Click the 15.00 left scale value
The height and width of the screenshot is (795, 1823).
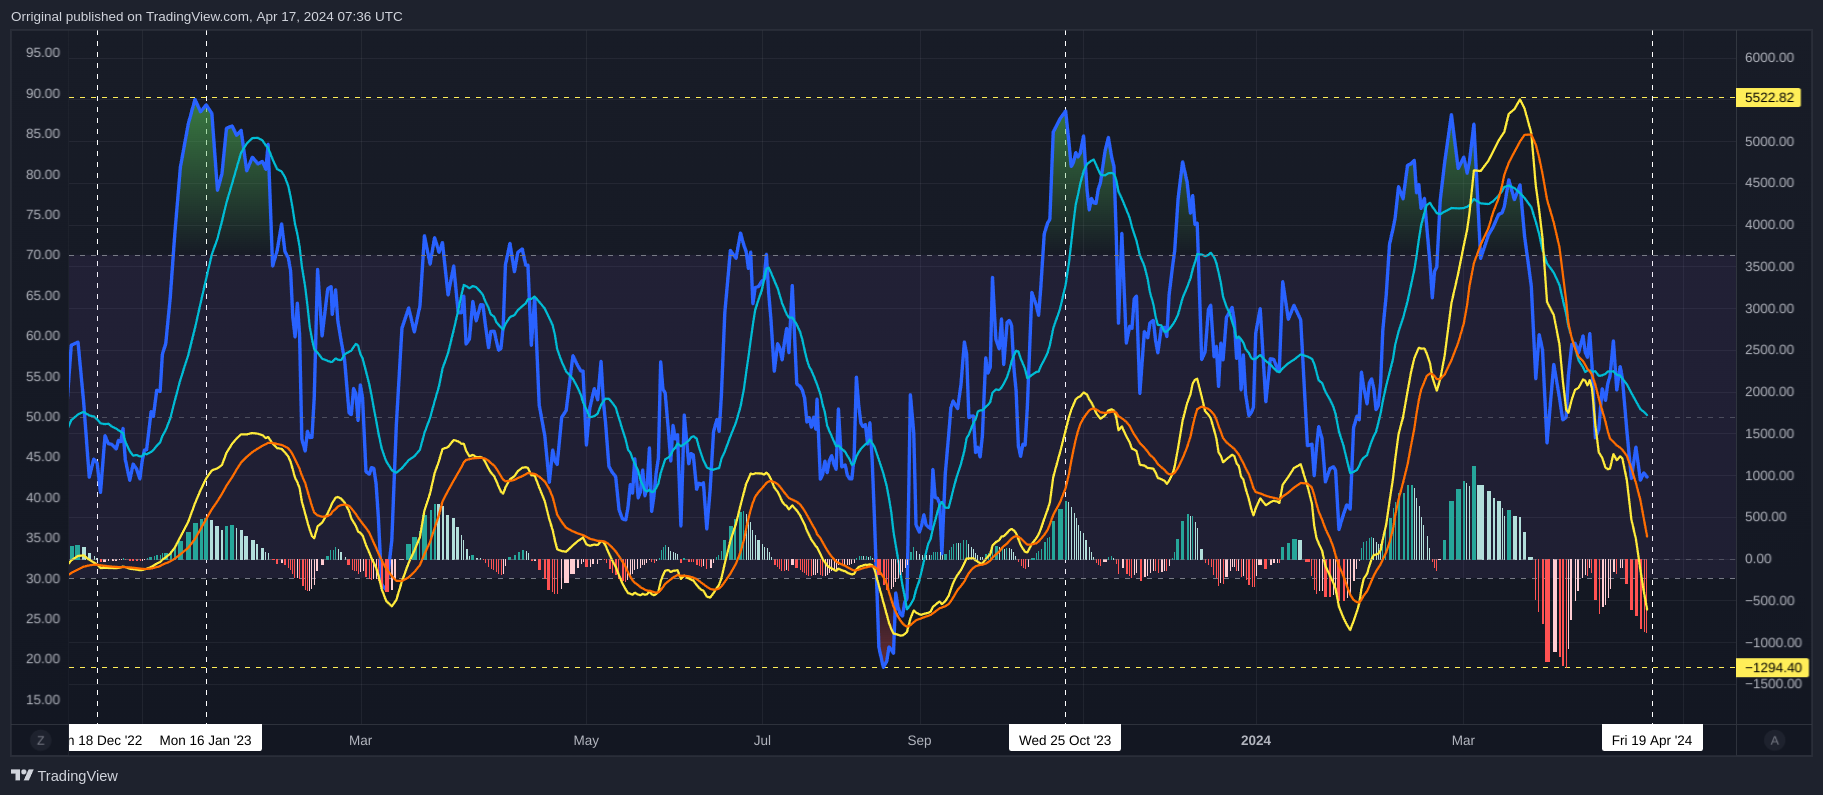coord(43,700)
